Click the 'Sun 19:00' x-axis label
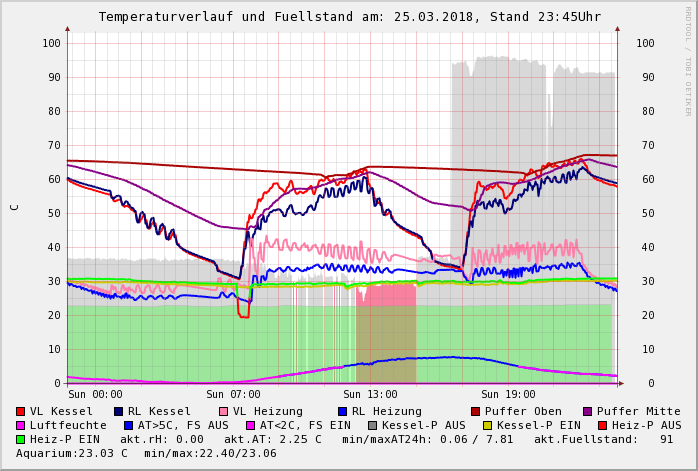698x471 pixels. pyautogui.click(x=508, y=394)
